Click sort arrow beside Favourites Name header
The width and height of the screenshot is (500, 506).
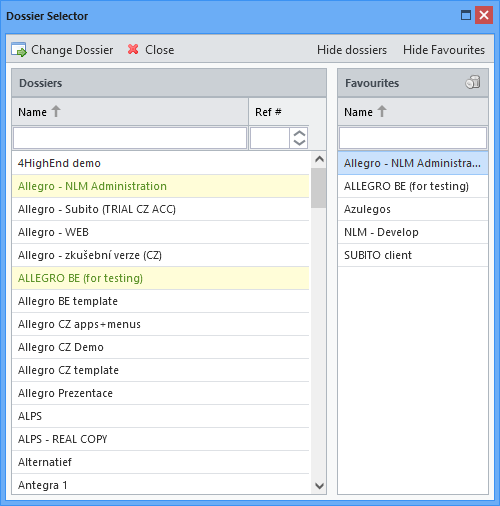pyautogui.click(x=382, y=112)
